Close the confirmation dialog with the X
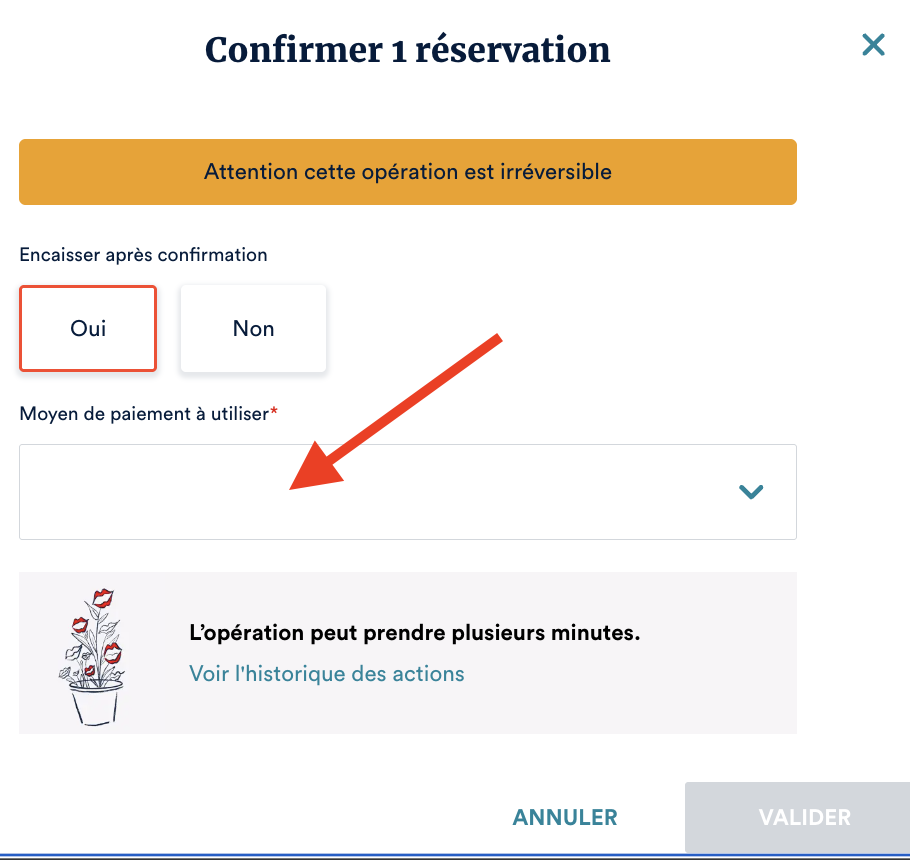 [x=873, y=45]
